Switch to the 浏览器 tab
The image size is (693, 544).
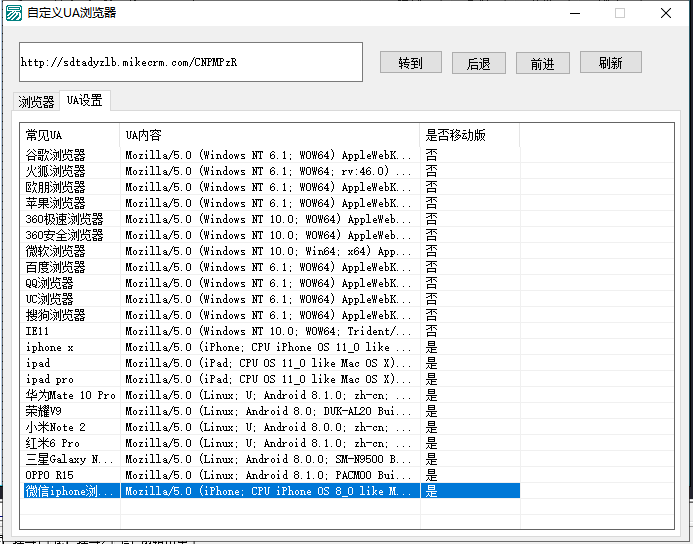point(36,102)
